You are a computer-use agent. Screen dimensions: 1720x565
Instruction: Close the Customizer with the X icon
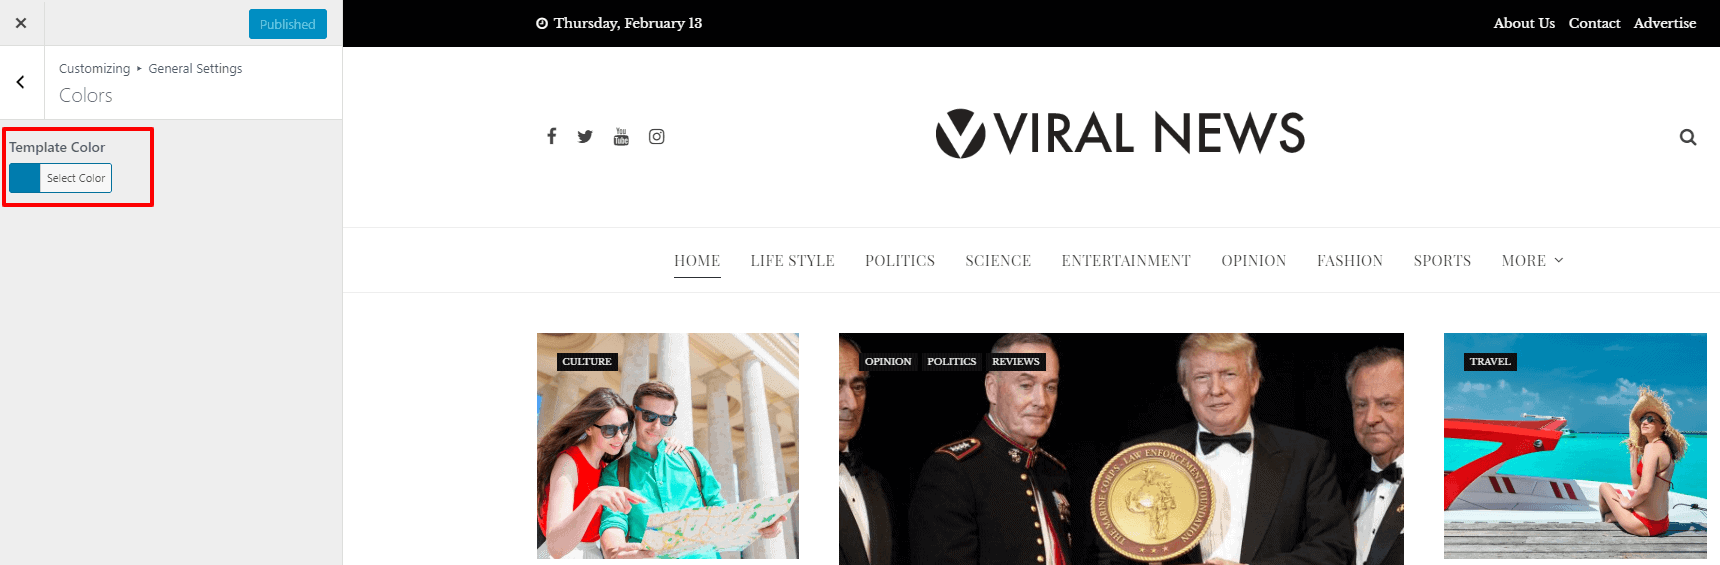click(21, 23)
